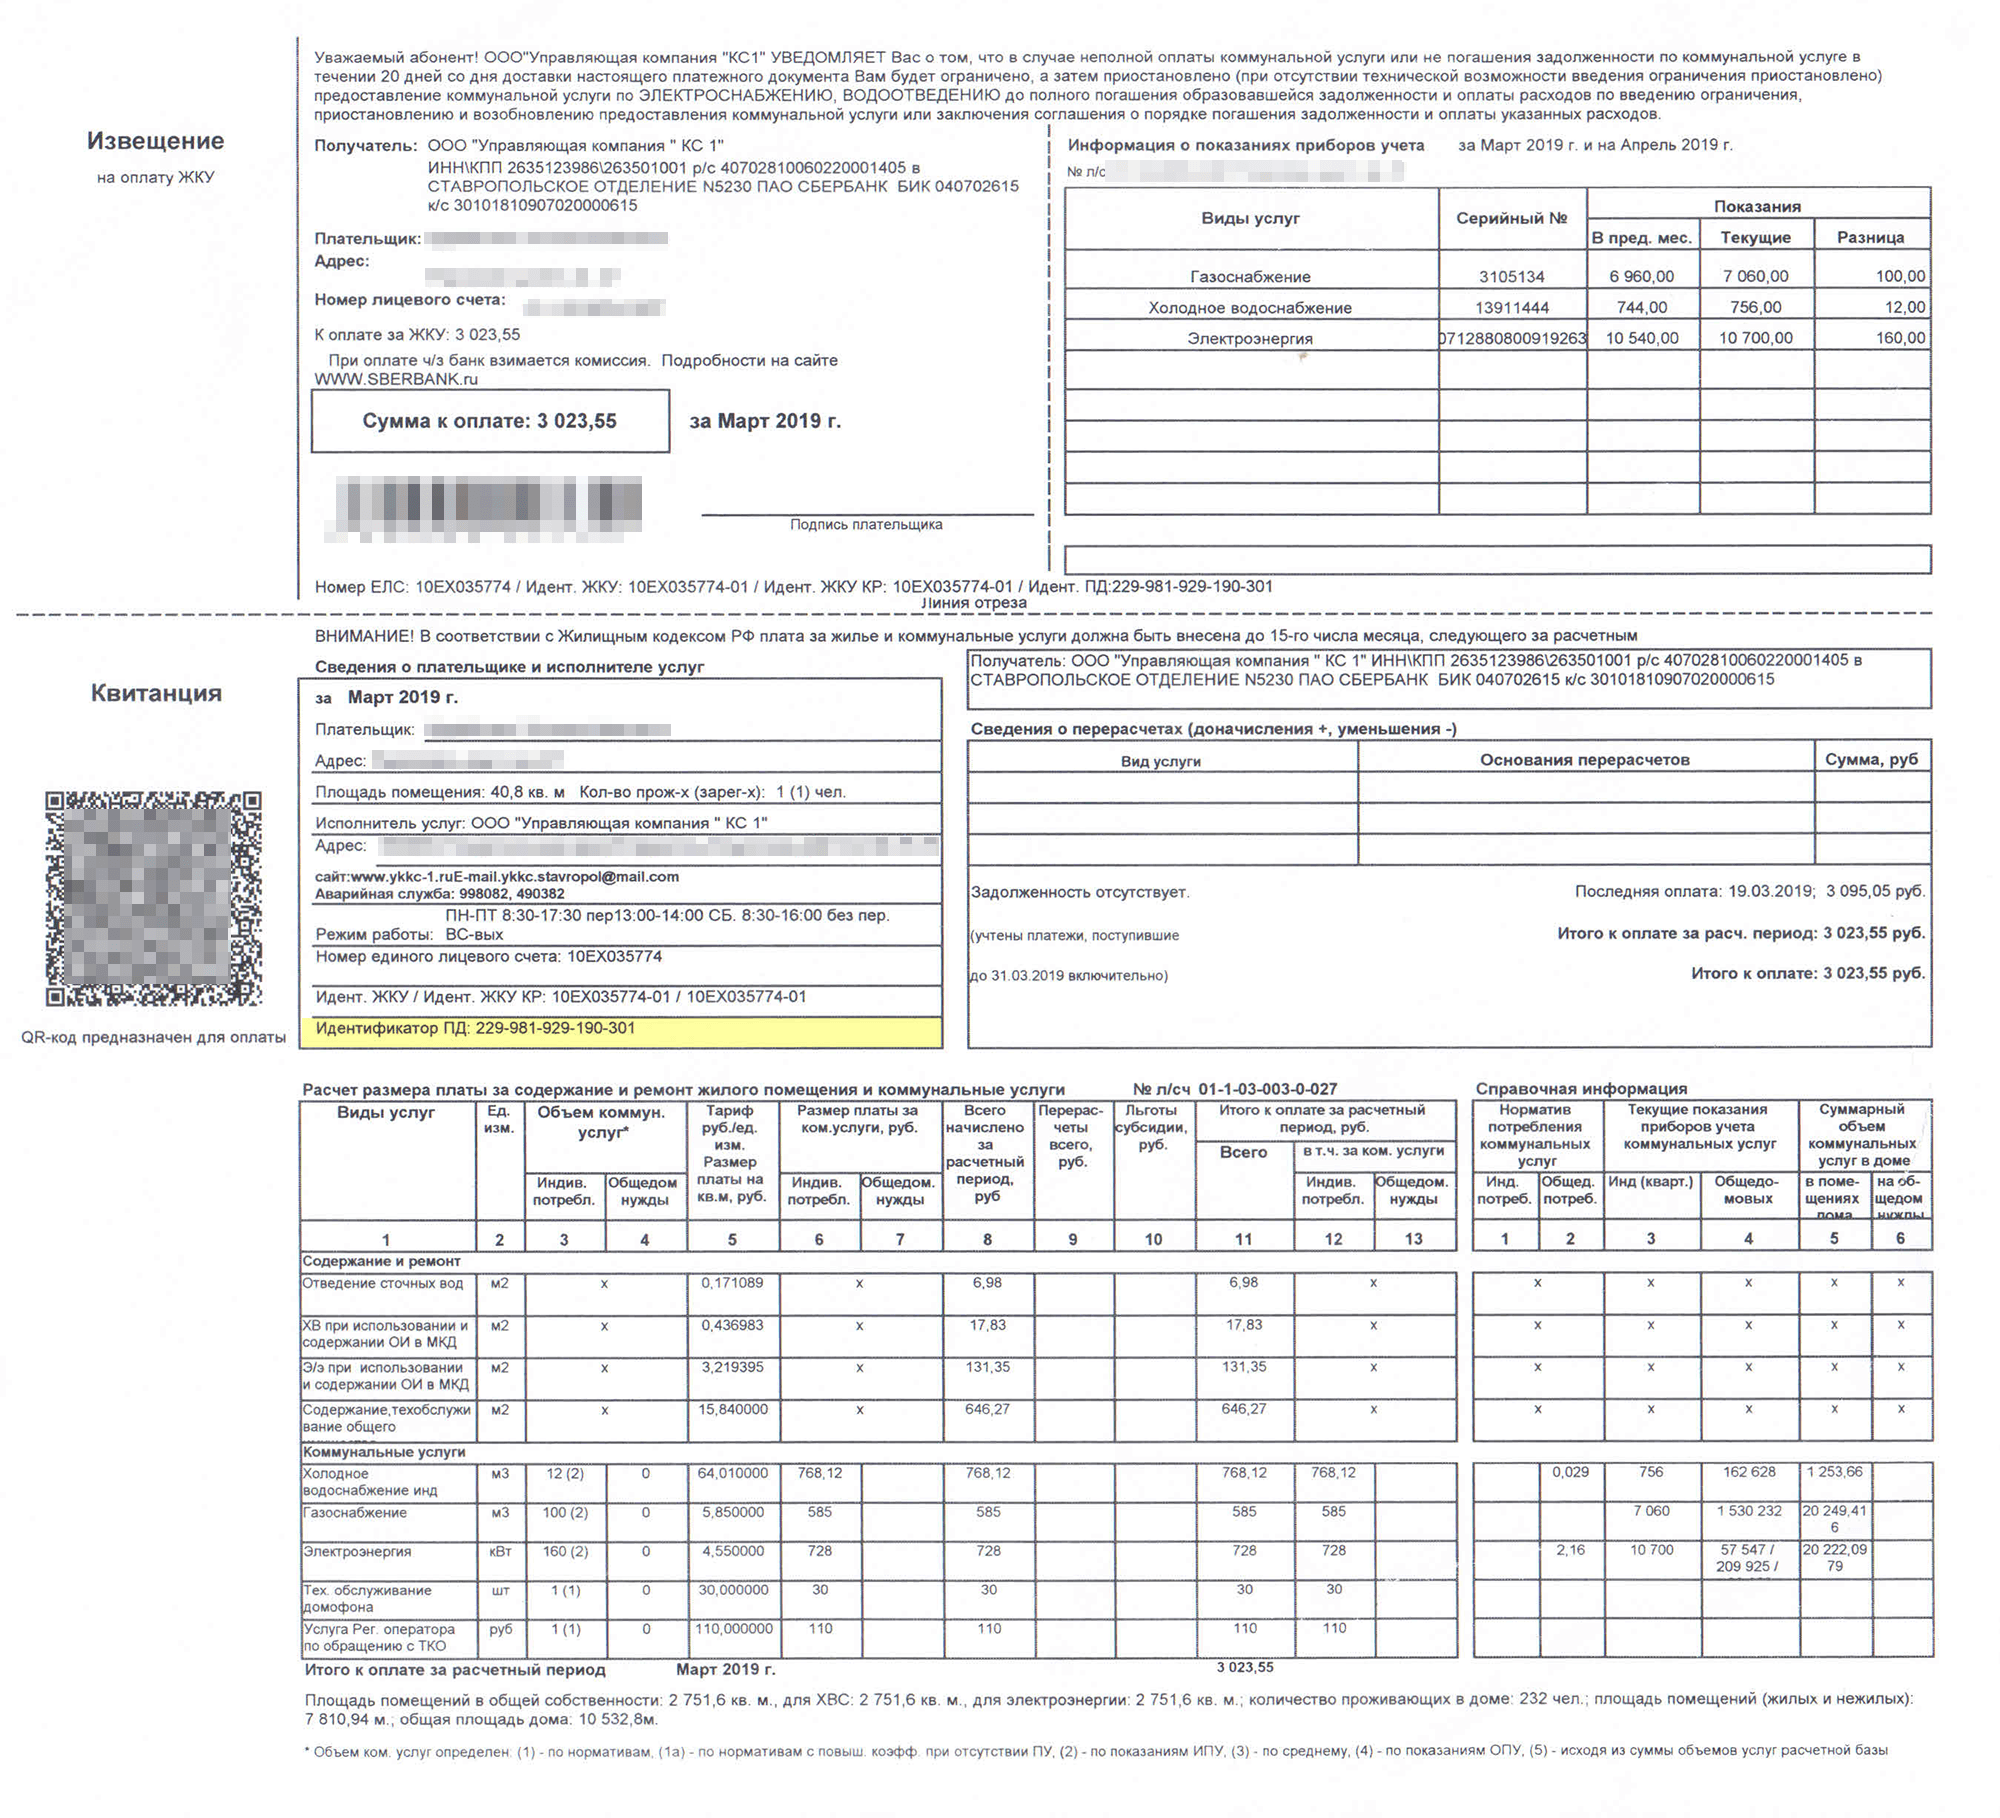Click the Газоснабжение serial number 3105134
2000x1818 pixels.
[1512, 276]
